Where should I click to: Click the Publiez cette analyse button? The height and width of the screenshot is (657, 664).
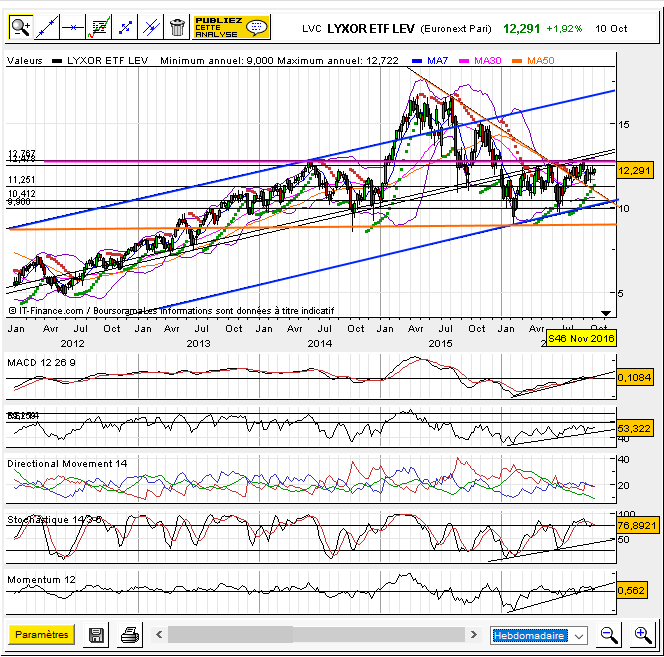pos(231,27)
